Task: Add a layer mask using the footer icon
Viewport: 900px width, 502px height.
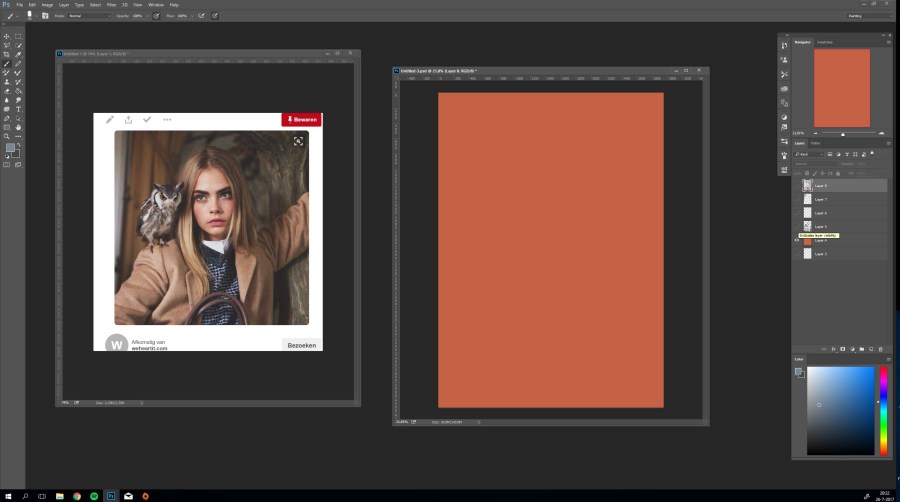Action: point(842,349)
